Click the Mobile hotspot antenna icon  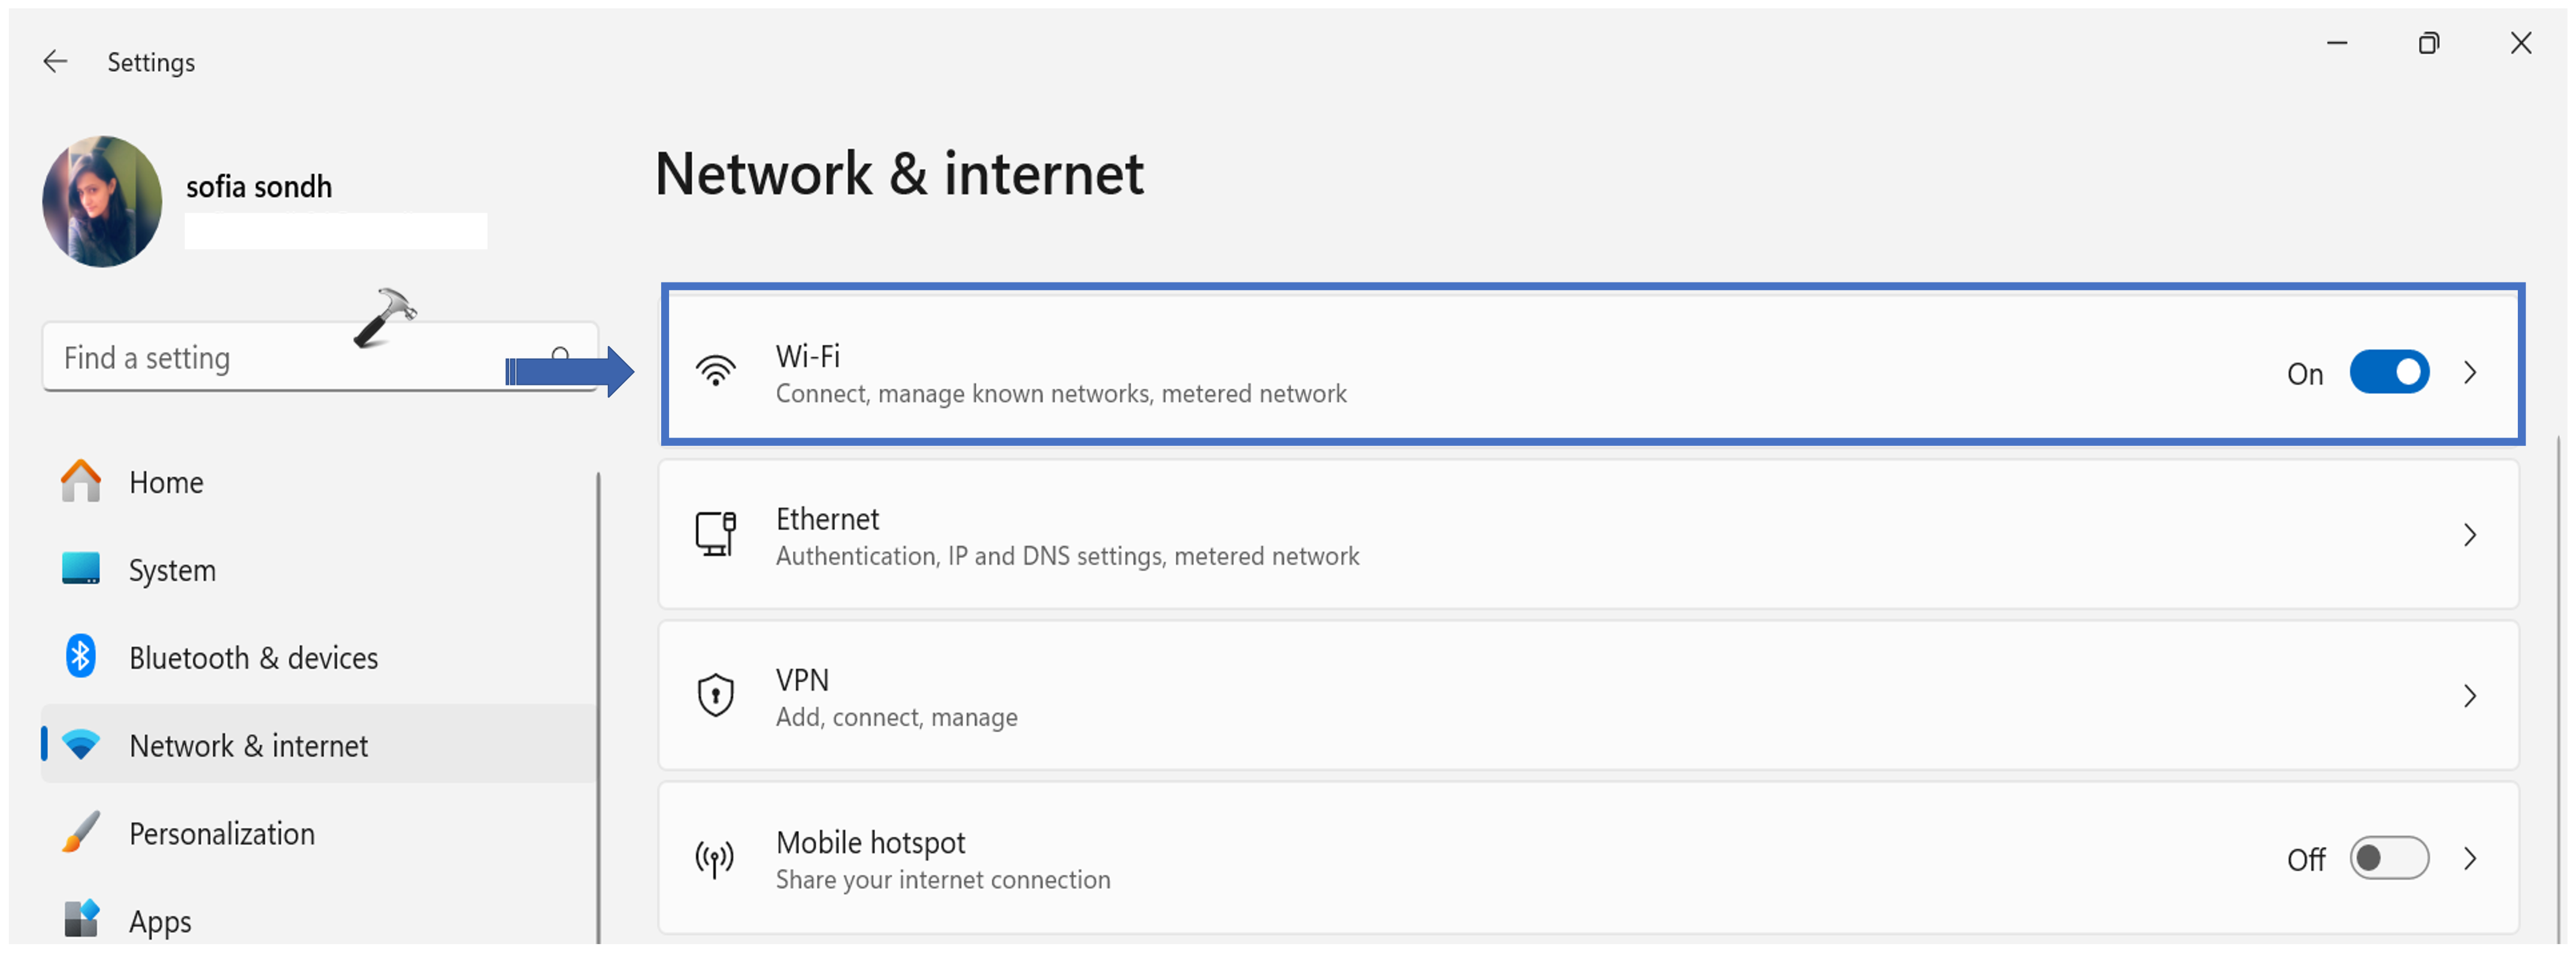click(x=715, y=858)
